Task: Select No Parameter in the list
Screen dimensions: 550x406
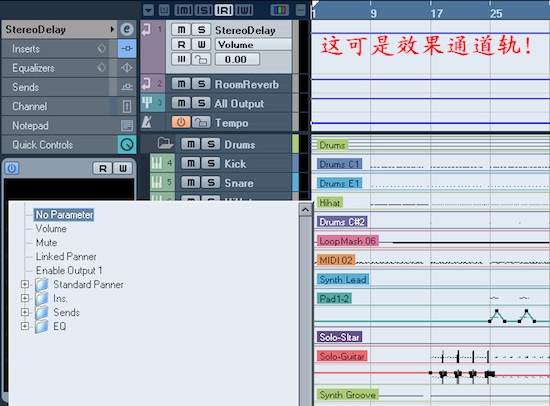Action: [x=64, y=214]
